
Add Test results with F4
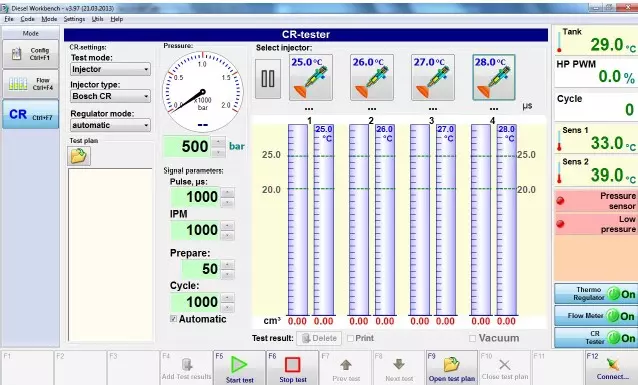pyautogui.click(x=186, y=368)
